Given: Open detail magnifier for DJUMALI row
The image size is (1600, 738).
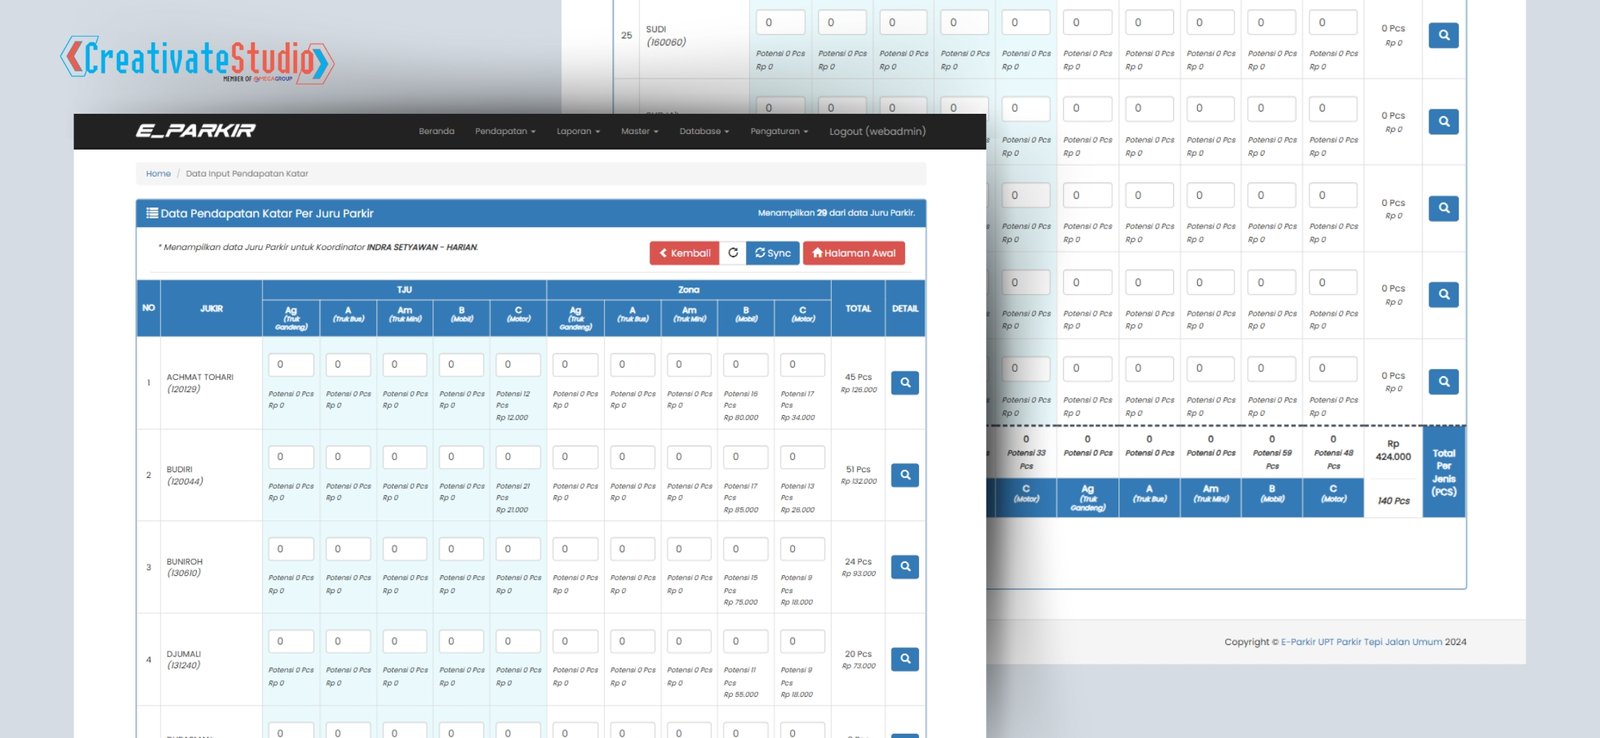Looking at the screenshot, I should (x=904, y=659).
